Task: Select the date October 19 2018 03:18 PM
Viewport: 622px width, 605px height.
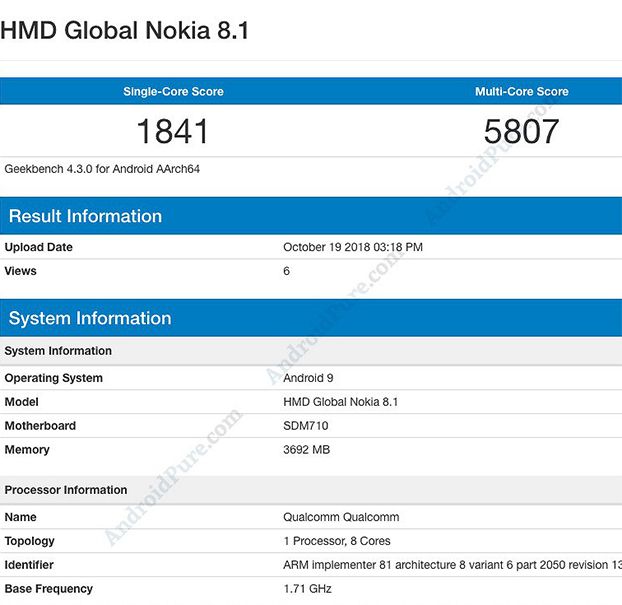Action: (x=353, y=247)
